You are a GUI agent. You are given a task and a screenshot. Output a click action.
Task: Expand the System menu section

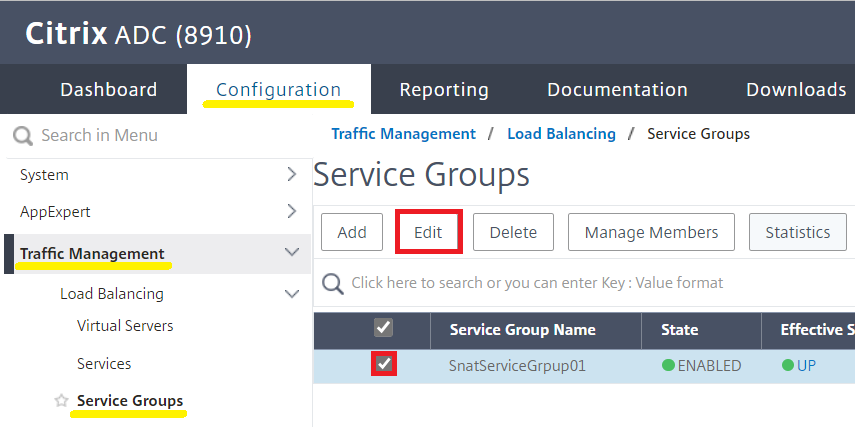(292, 175)
